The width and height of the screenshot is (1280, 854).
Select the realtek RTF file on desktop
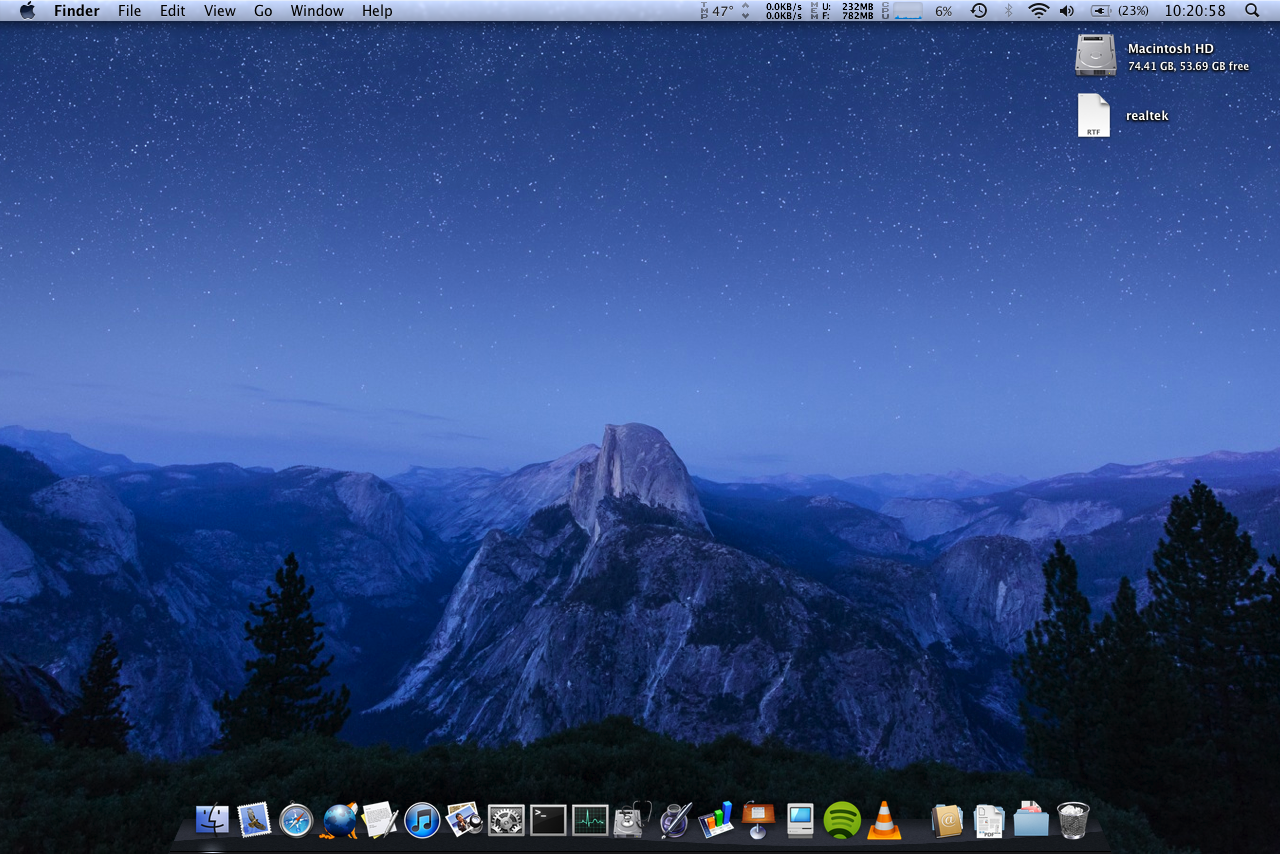pyautogui.click(x=1094, y=115)
